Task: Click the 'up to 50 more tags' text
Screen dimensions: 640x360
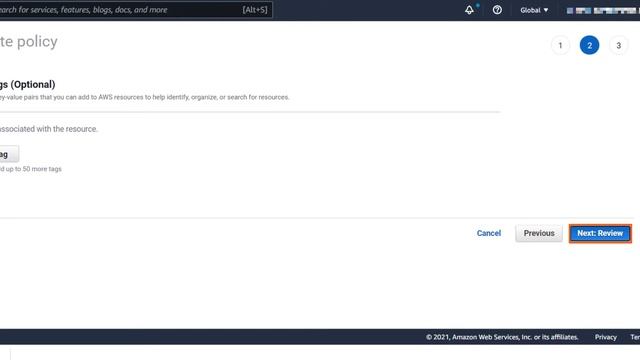Action: click(x=33, y=169)
